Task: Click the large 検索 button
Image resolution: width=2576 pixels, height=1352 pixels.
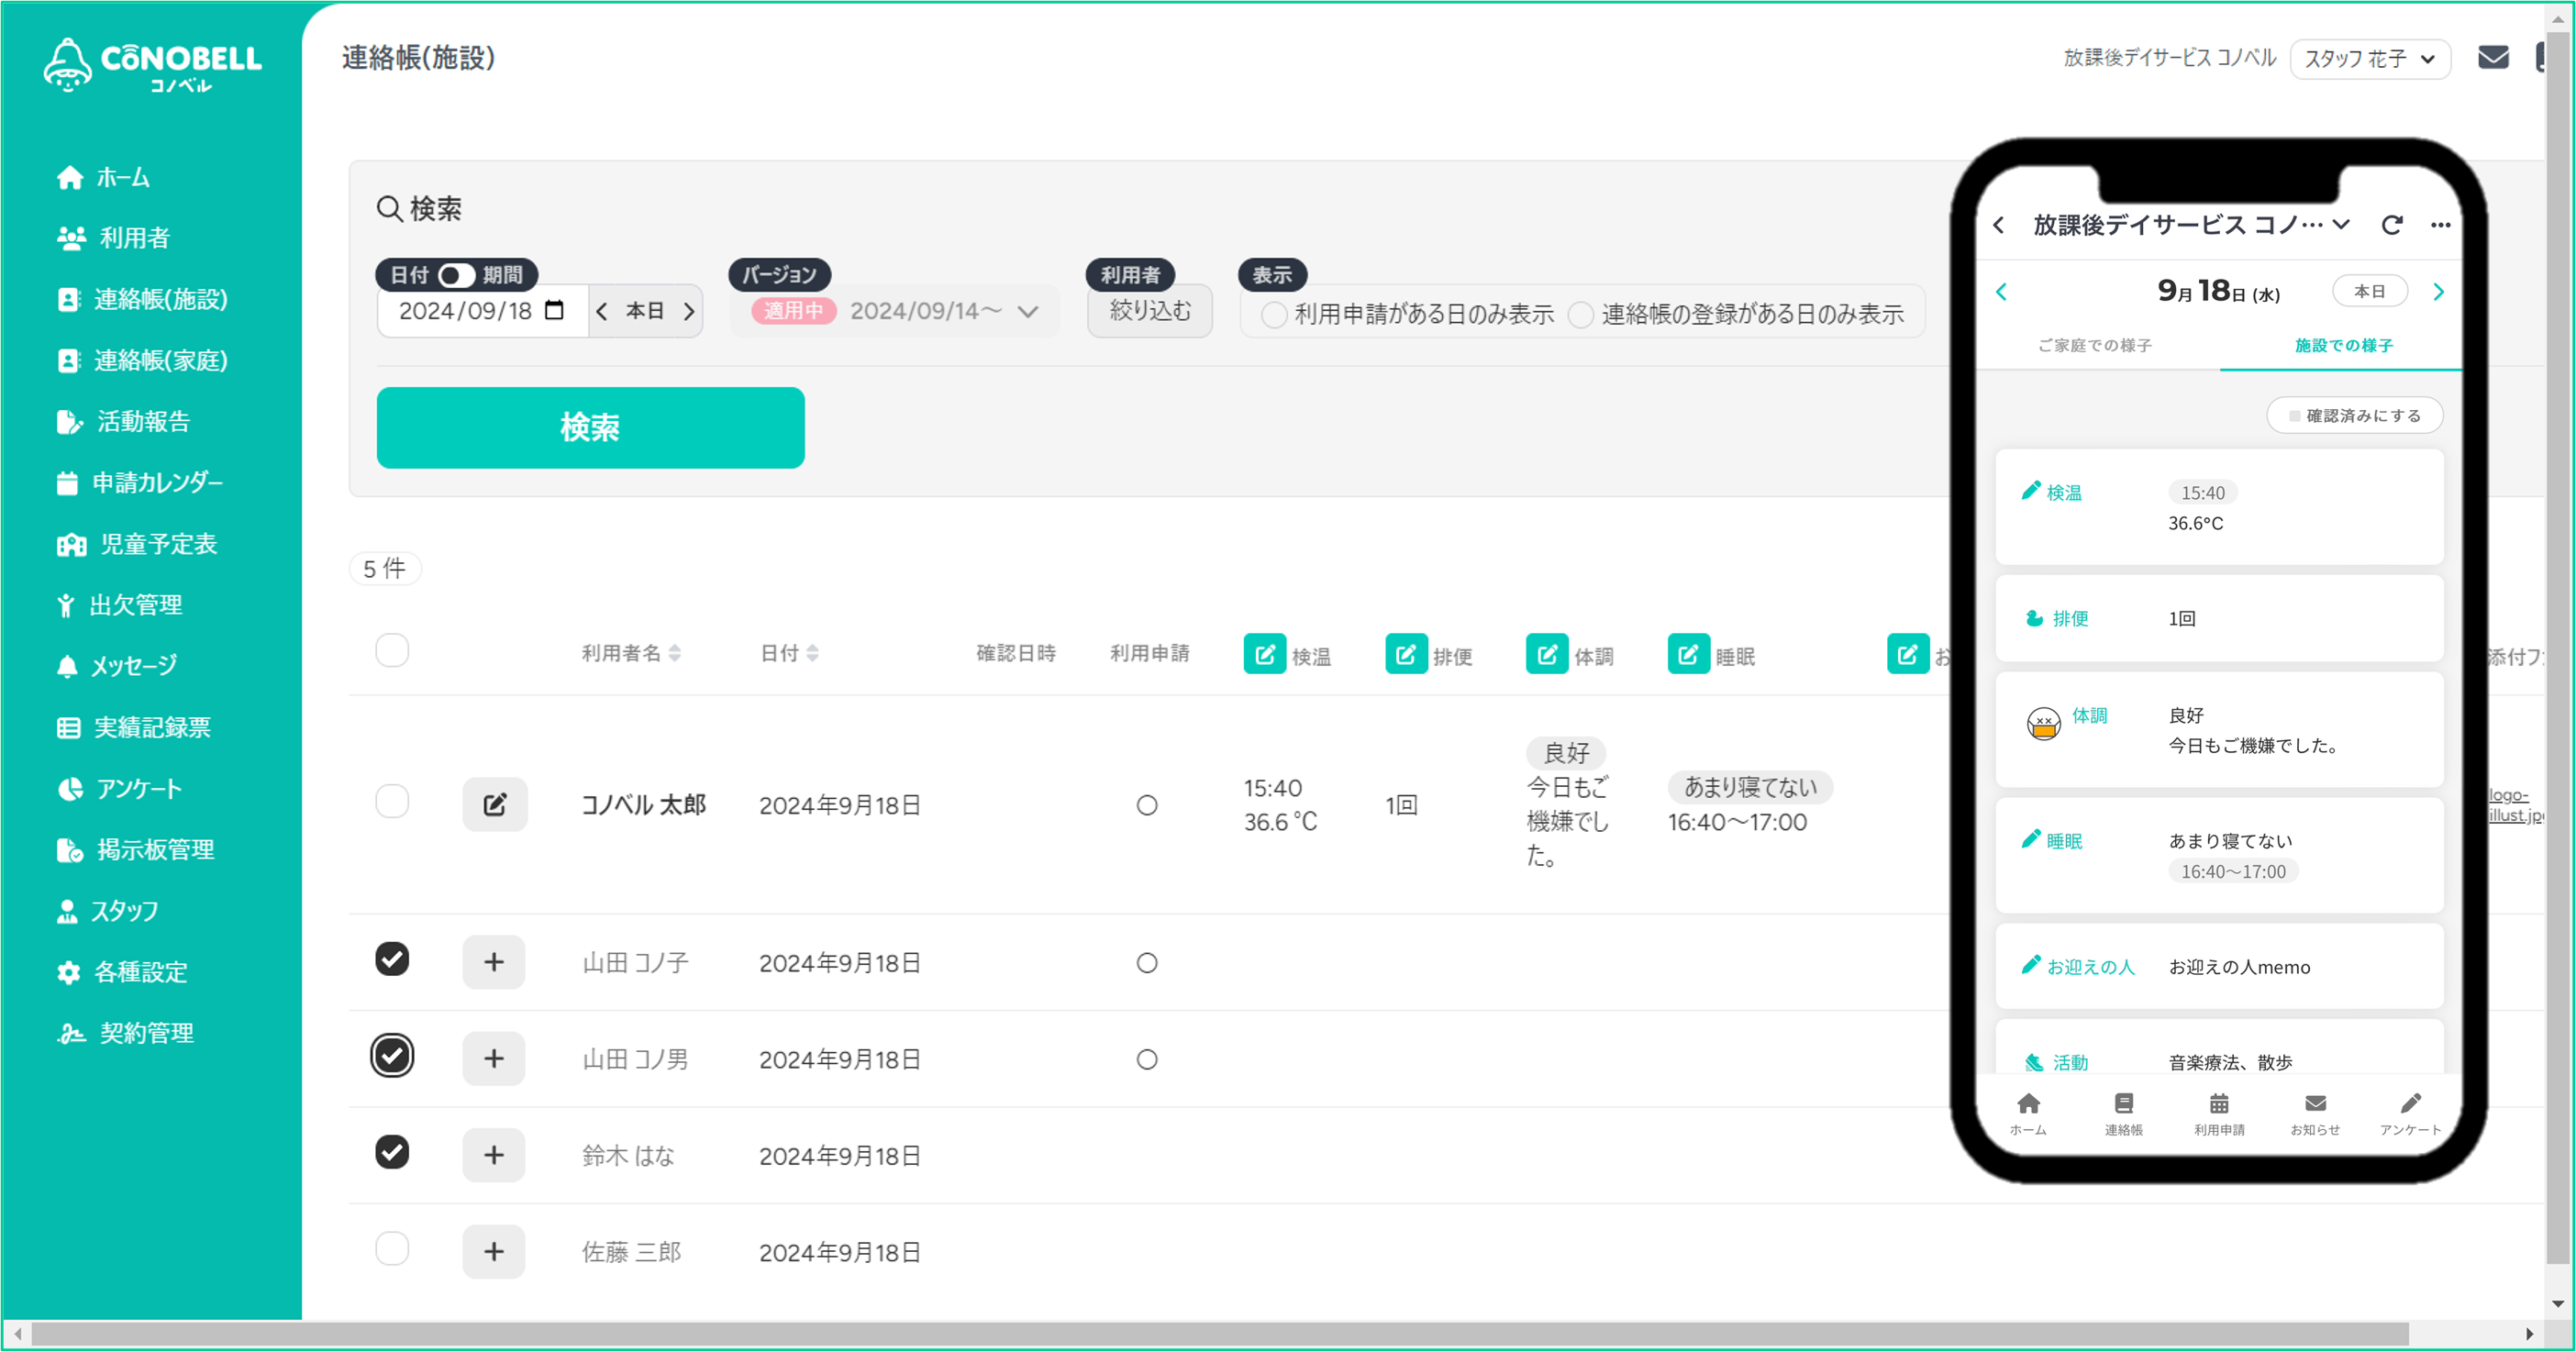Action: click(590, 427)
